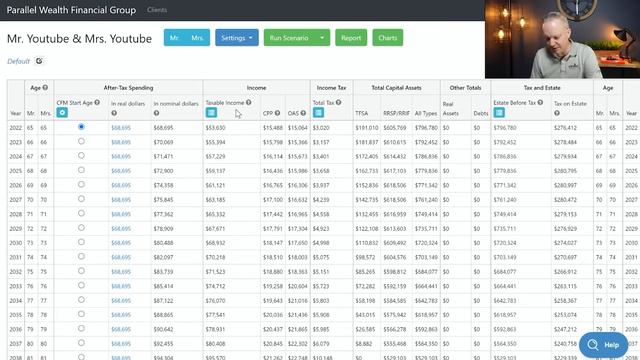Click CFM Start Age settings icon button

(62, 112)
